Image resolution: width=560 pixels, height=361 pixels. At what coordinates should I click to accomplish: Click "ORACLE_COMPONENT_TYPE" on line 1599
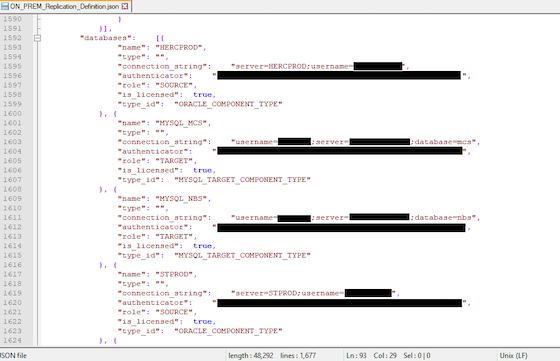click(x=228, y=104)
